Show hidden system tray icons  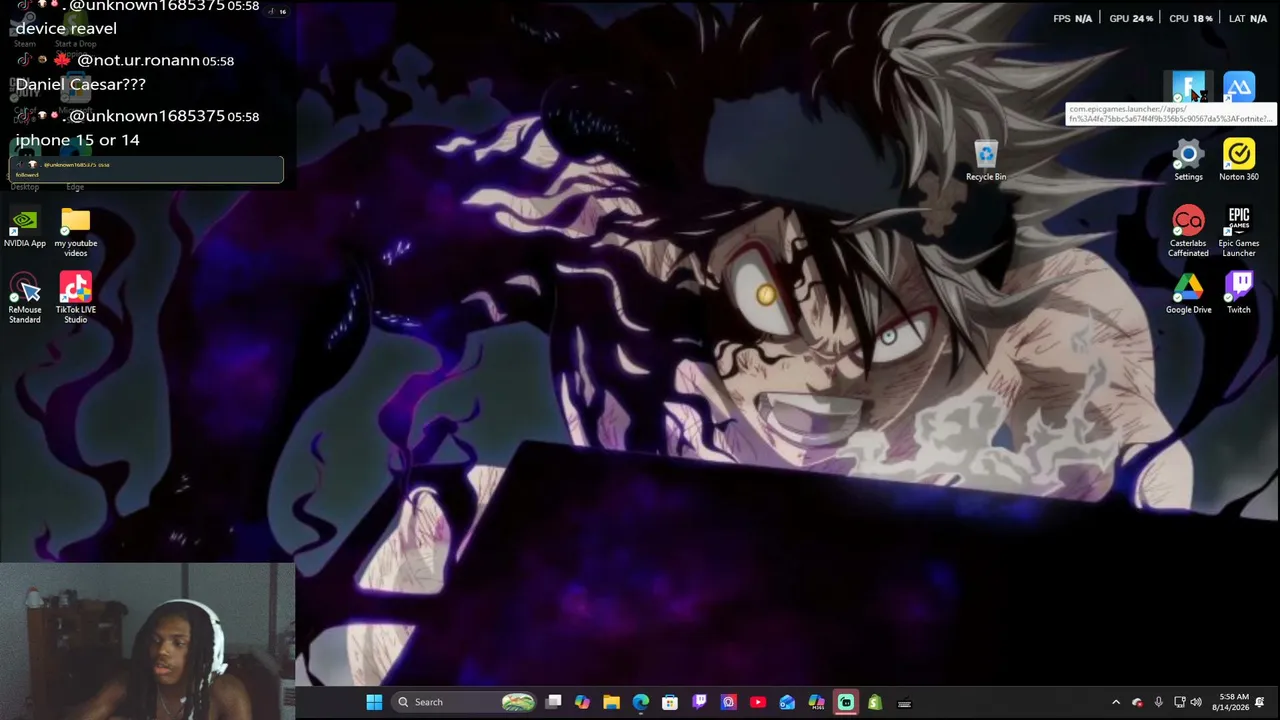click(1116, 702)
